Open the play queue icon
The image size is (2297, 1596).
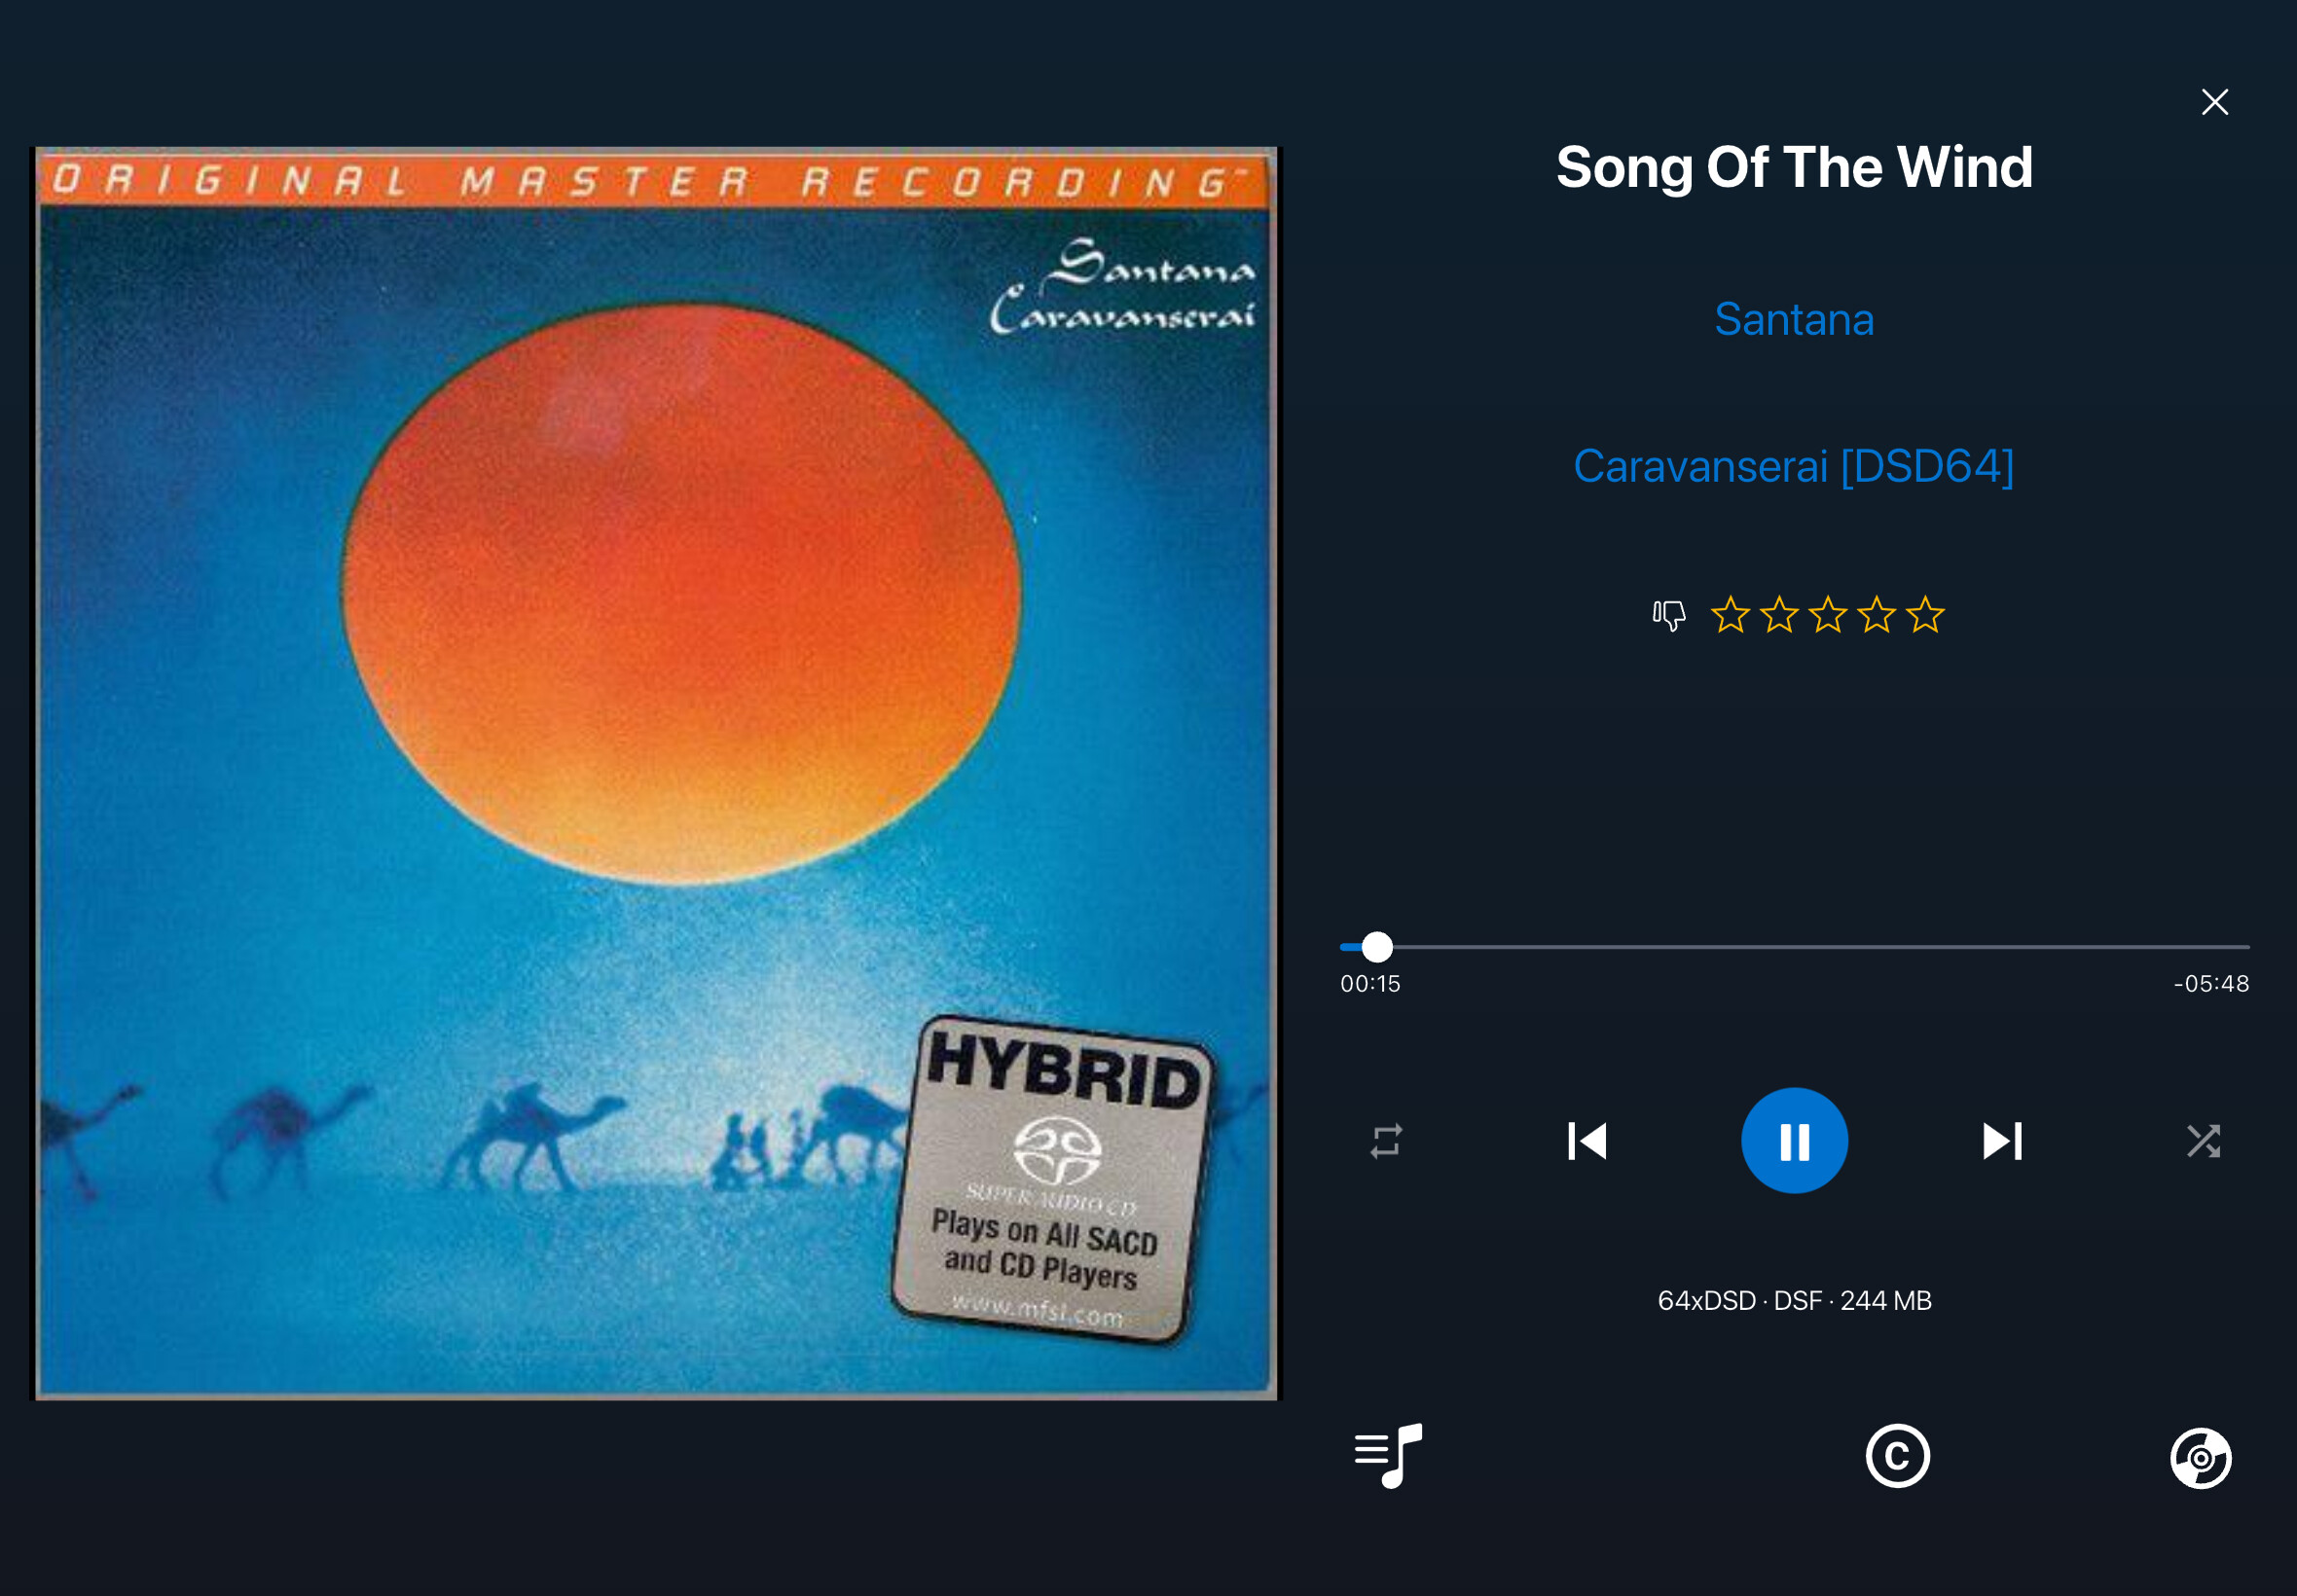[1388, 1456]
